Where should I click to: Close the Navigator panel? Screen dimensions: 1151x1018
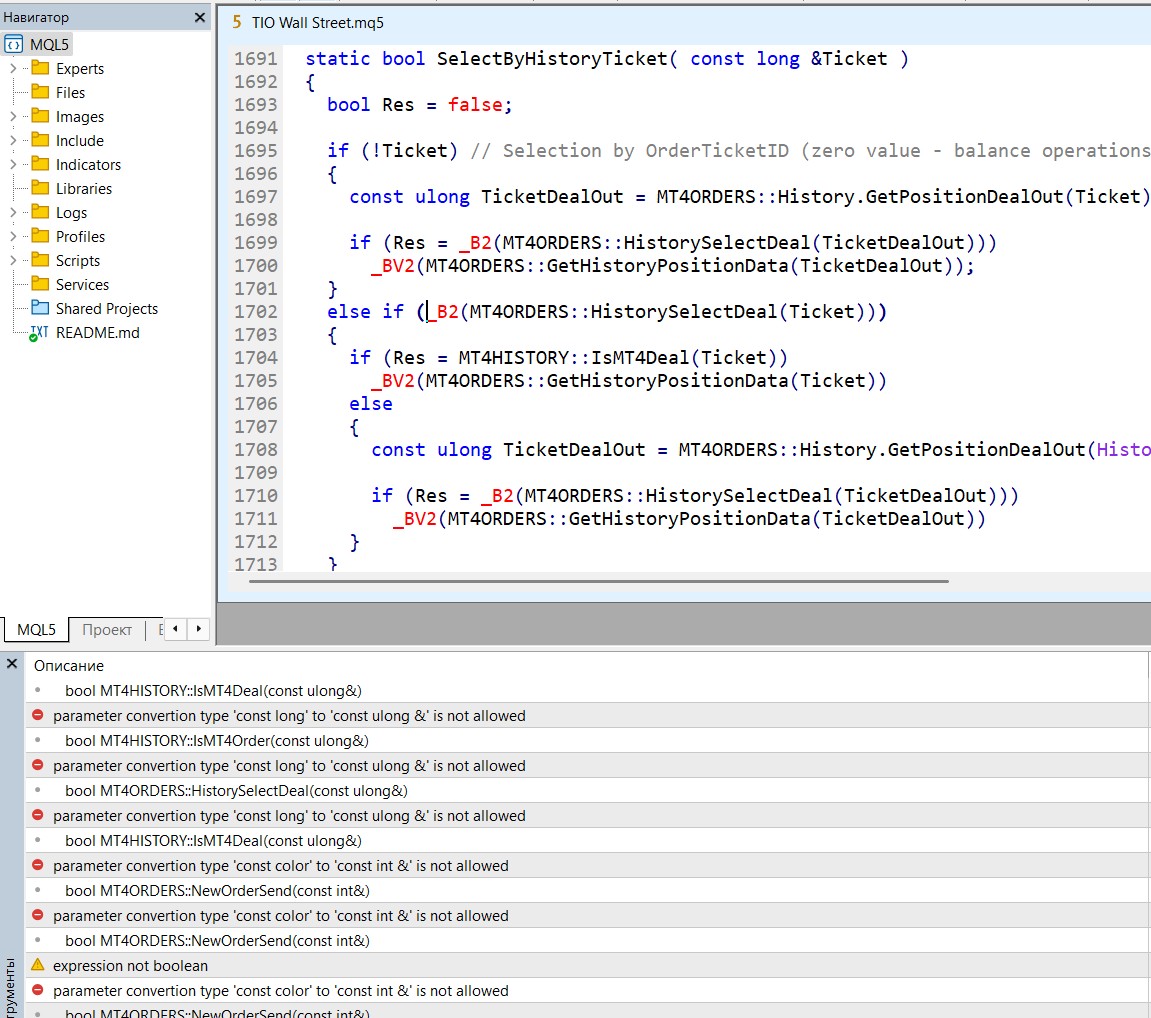pos(200,17)
